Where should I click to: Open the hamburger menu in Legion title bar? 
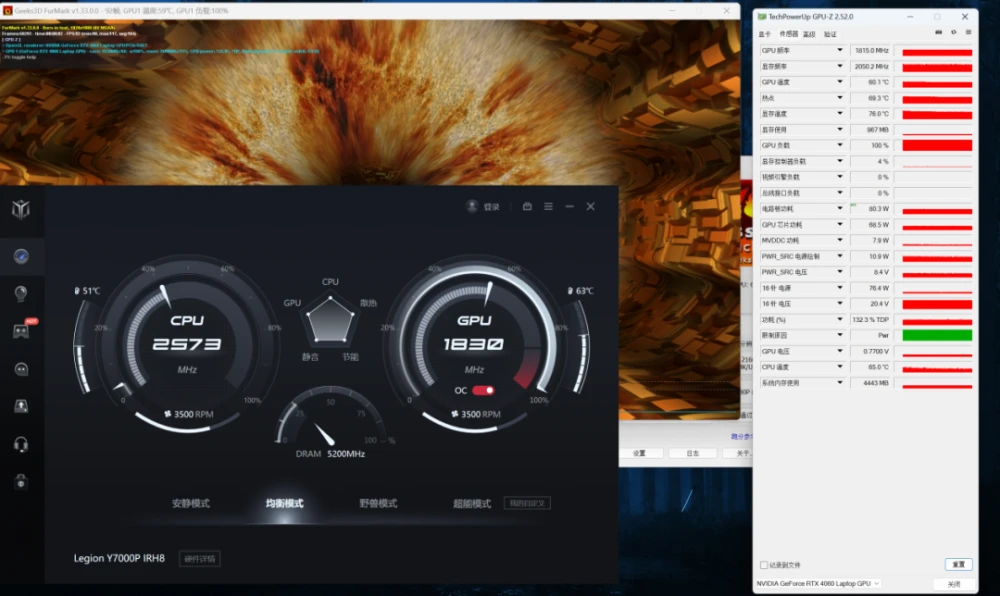[x=548, y=207]
